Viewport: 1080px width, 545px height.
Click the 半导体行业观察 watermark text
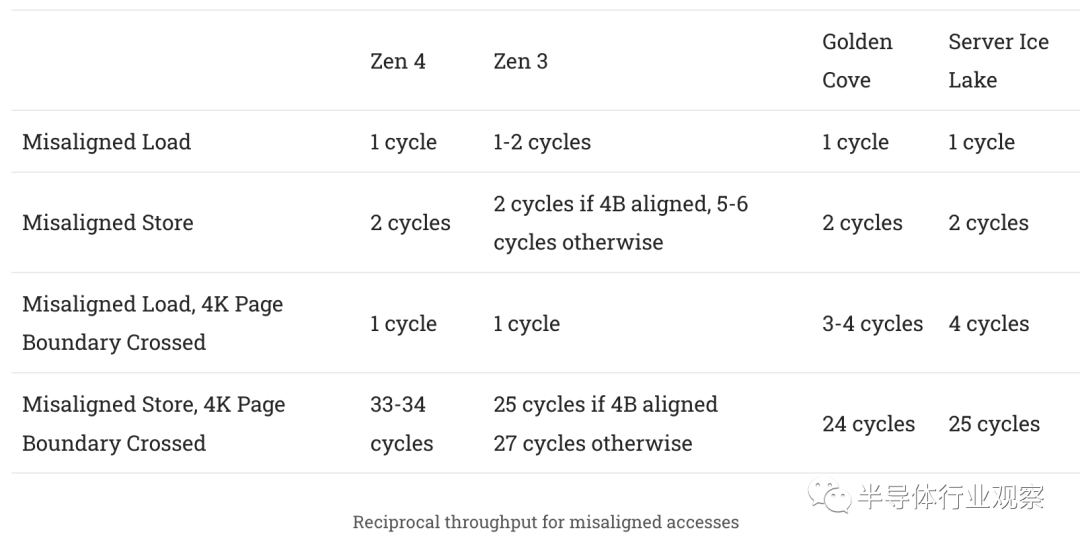coord(950,497)
